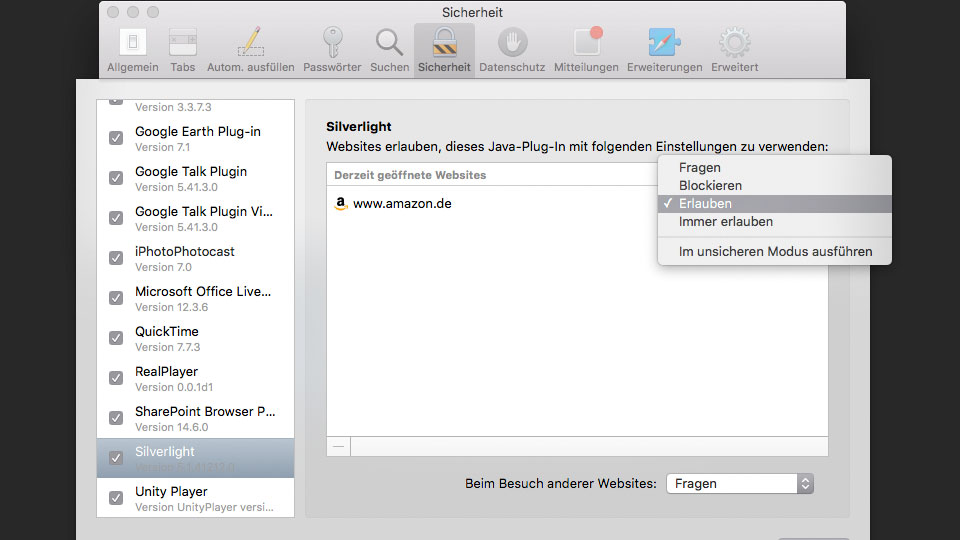The height and width of the screenshot is (540, 960).
Task: Open Datenschutz hand icon pane
Action: tap(512, 50)
